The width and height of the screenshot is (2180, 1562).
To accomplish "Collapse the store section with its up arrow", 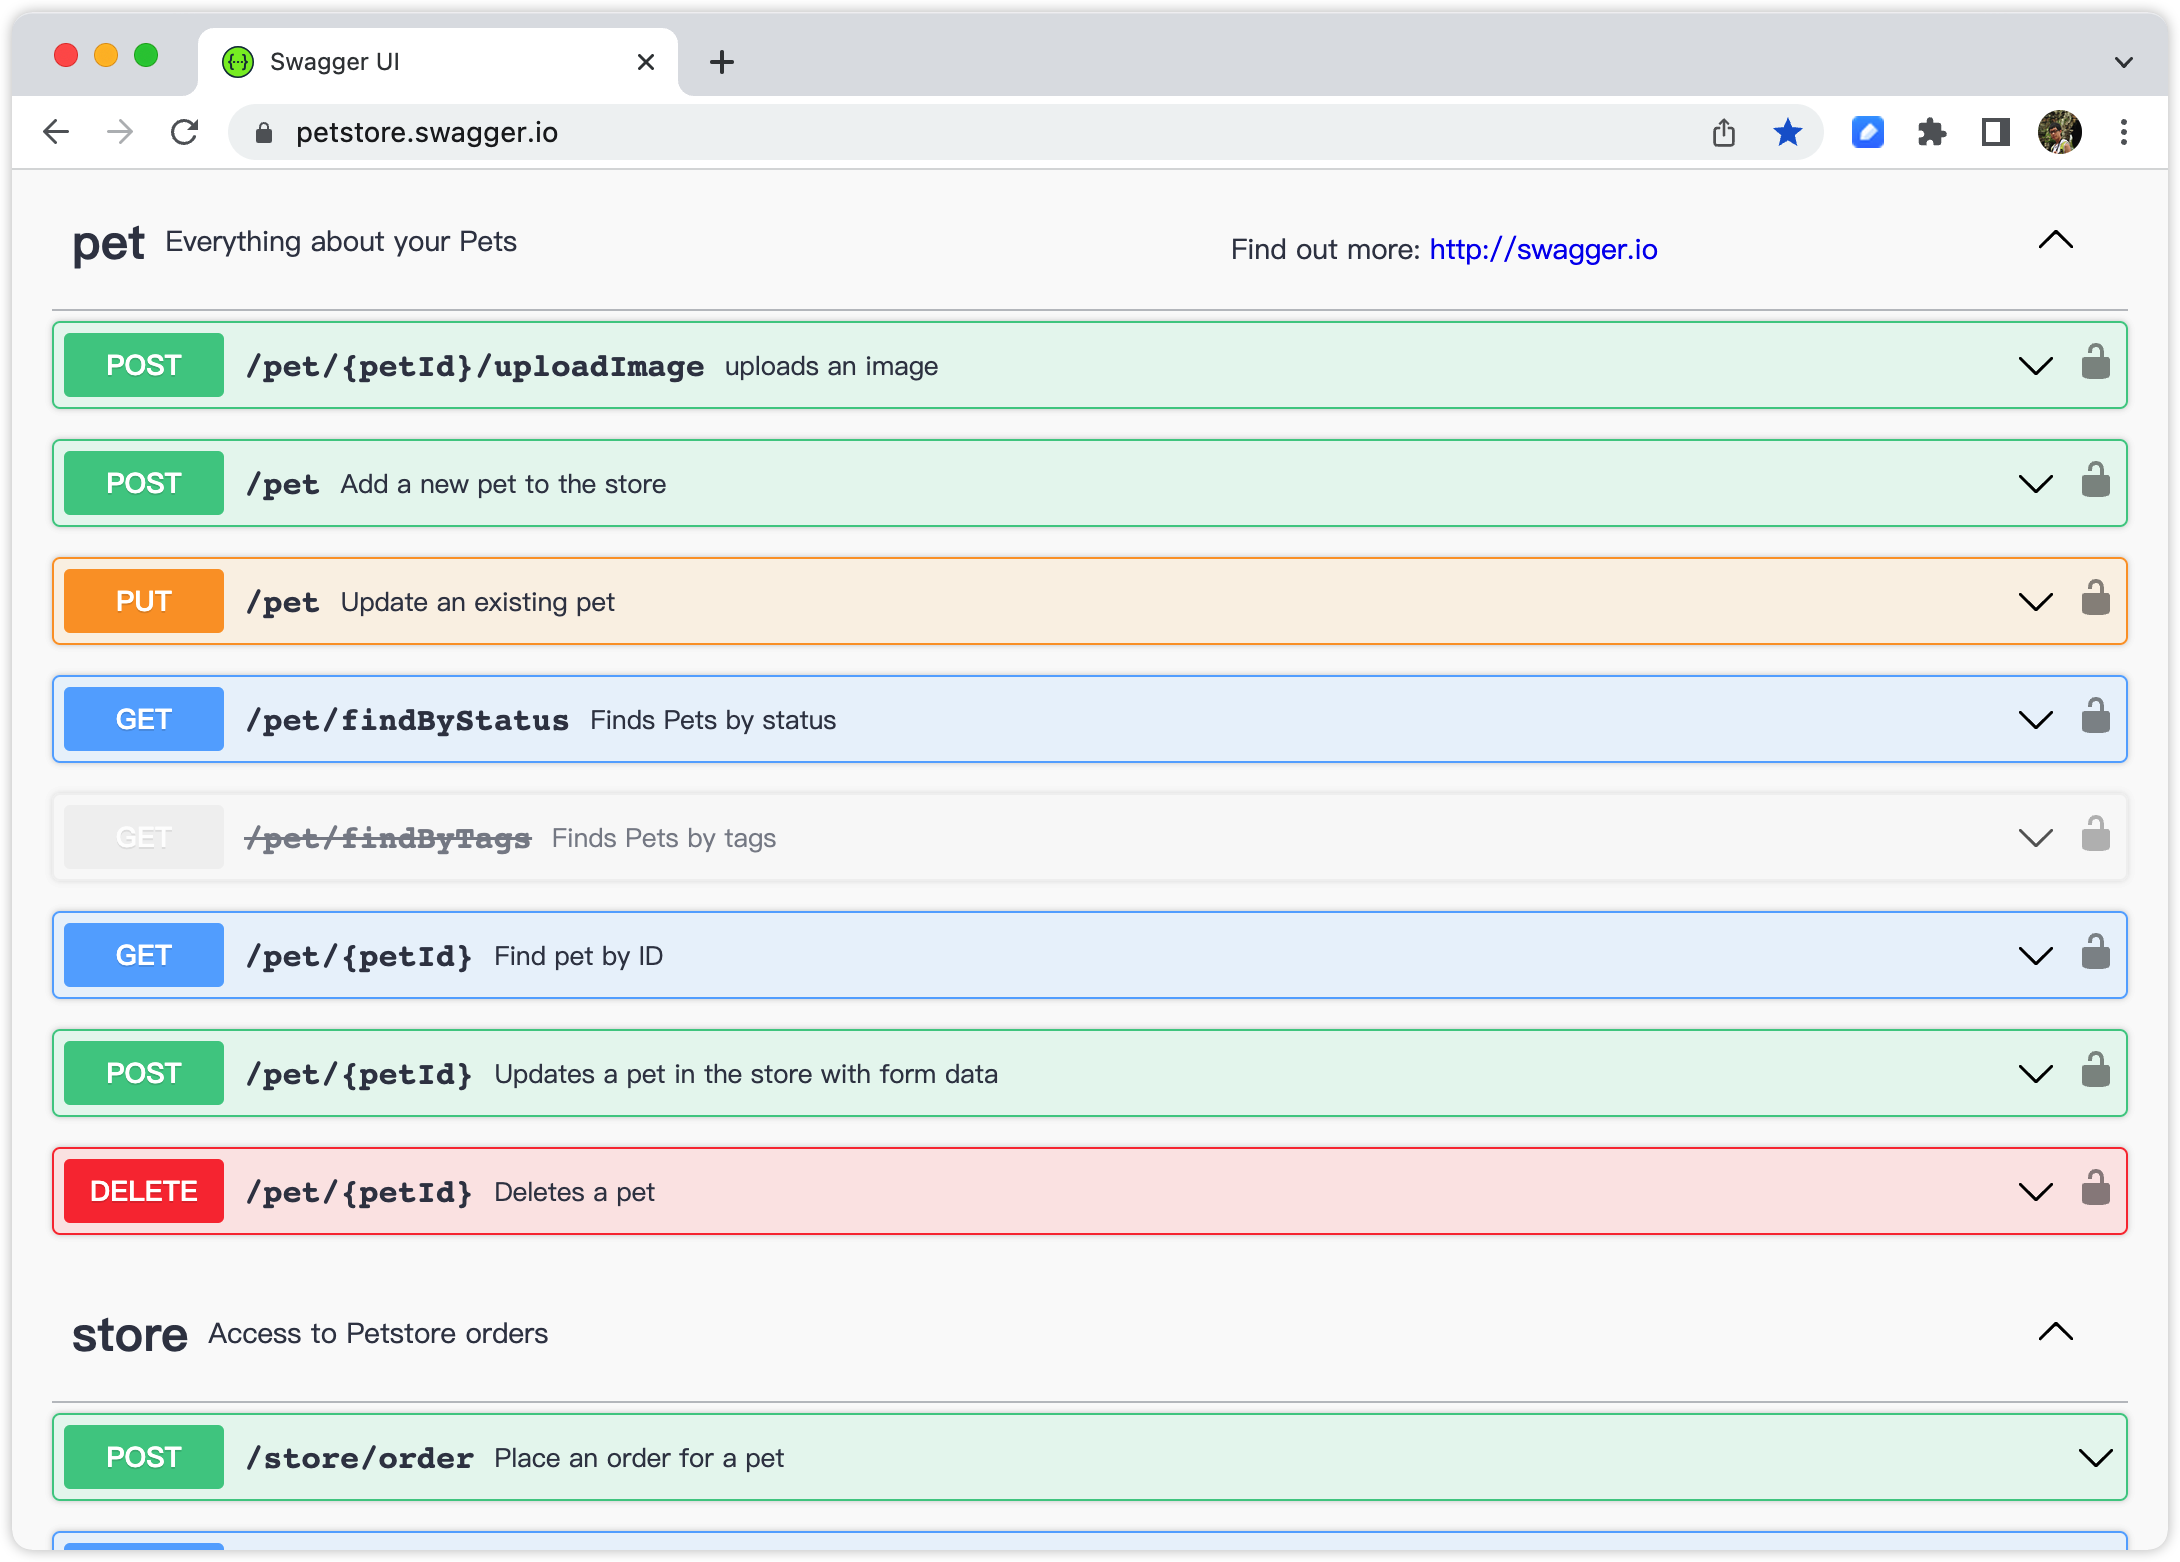I will pos(2056,1332).
